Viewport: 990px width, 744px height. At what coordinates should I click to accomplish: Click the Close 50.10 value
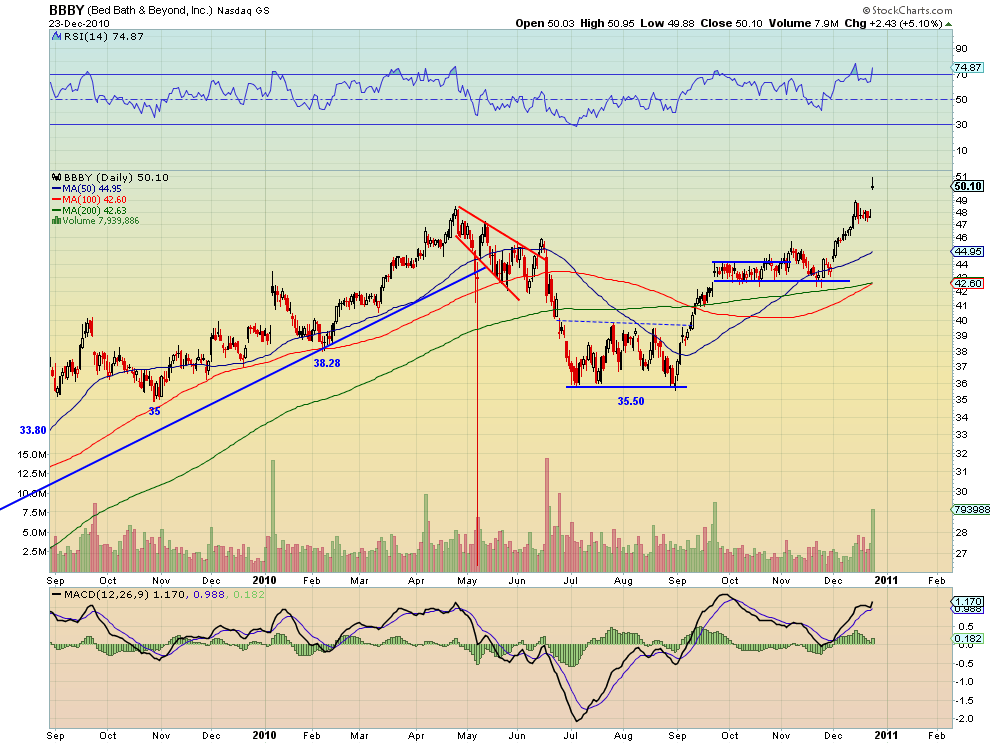click(732, 23)
